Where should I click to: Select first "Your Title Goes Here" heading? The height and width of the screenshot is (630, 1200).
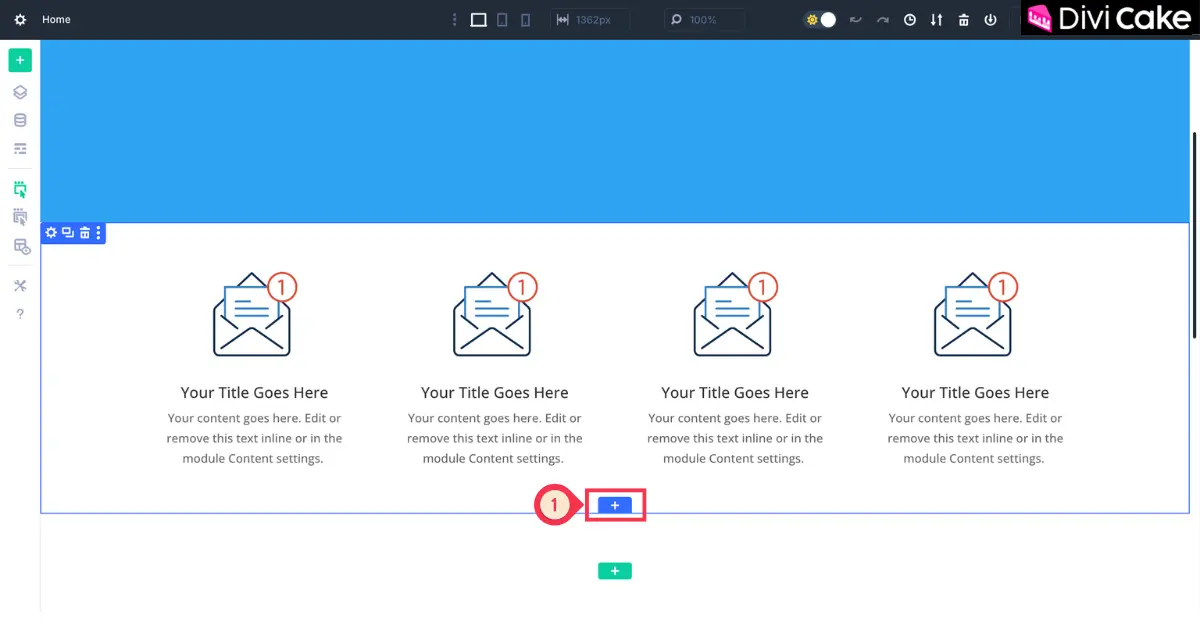click(x=254, y=393)
